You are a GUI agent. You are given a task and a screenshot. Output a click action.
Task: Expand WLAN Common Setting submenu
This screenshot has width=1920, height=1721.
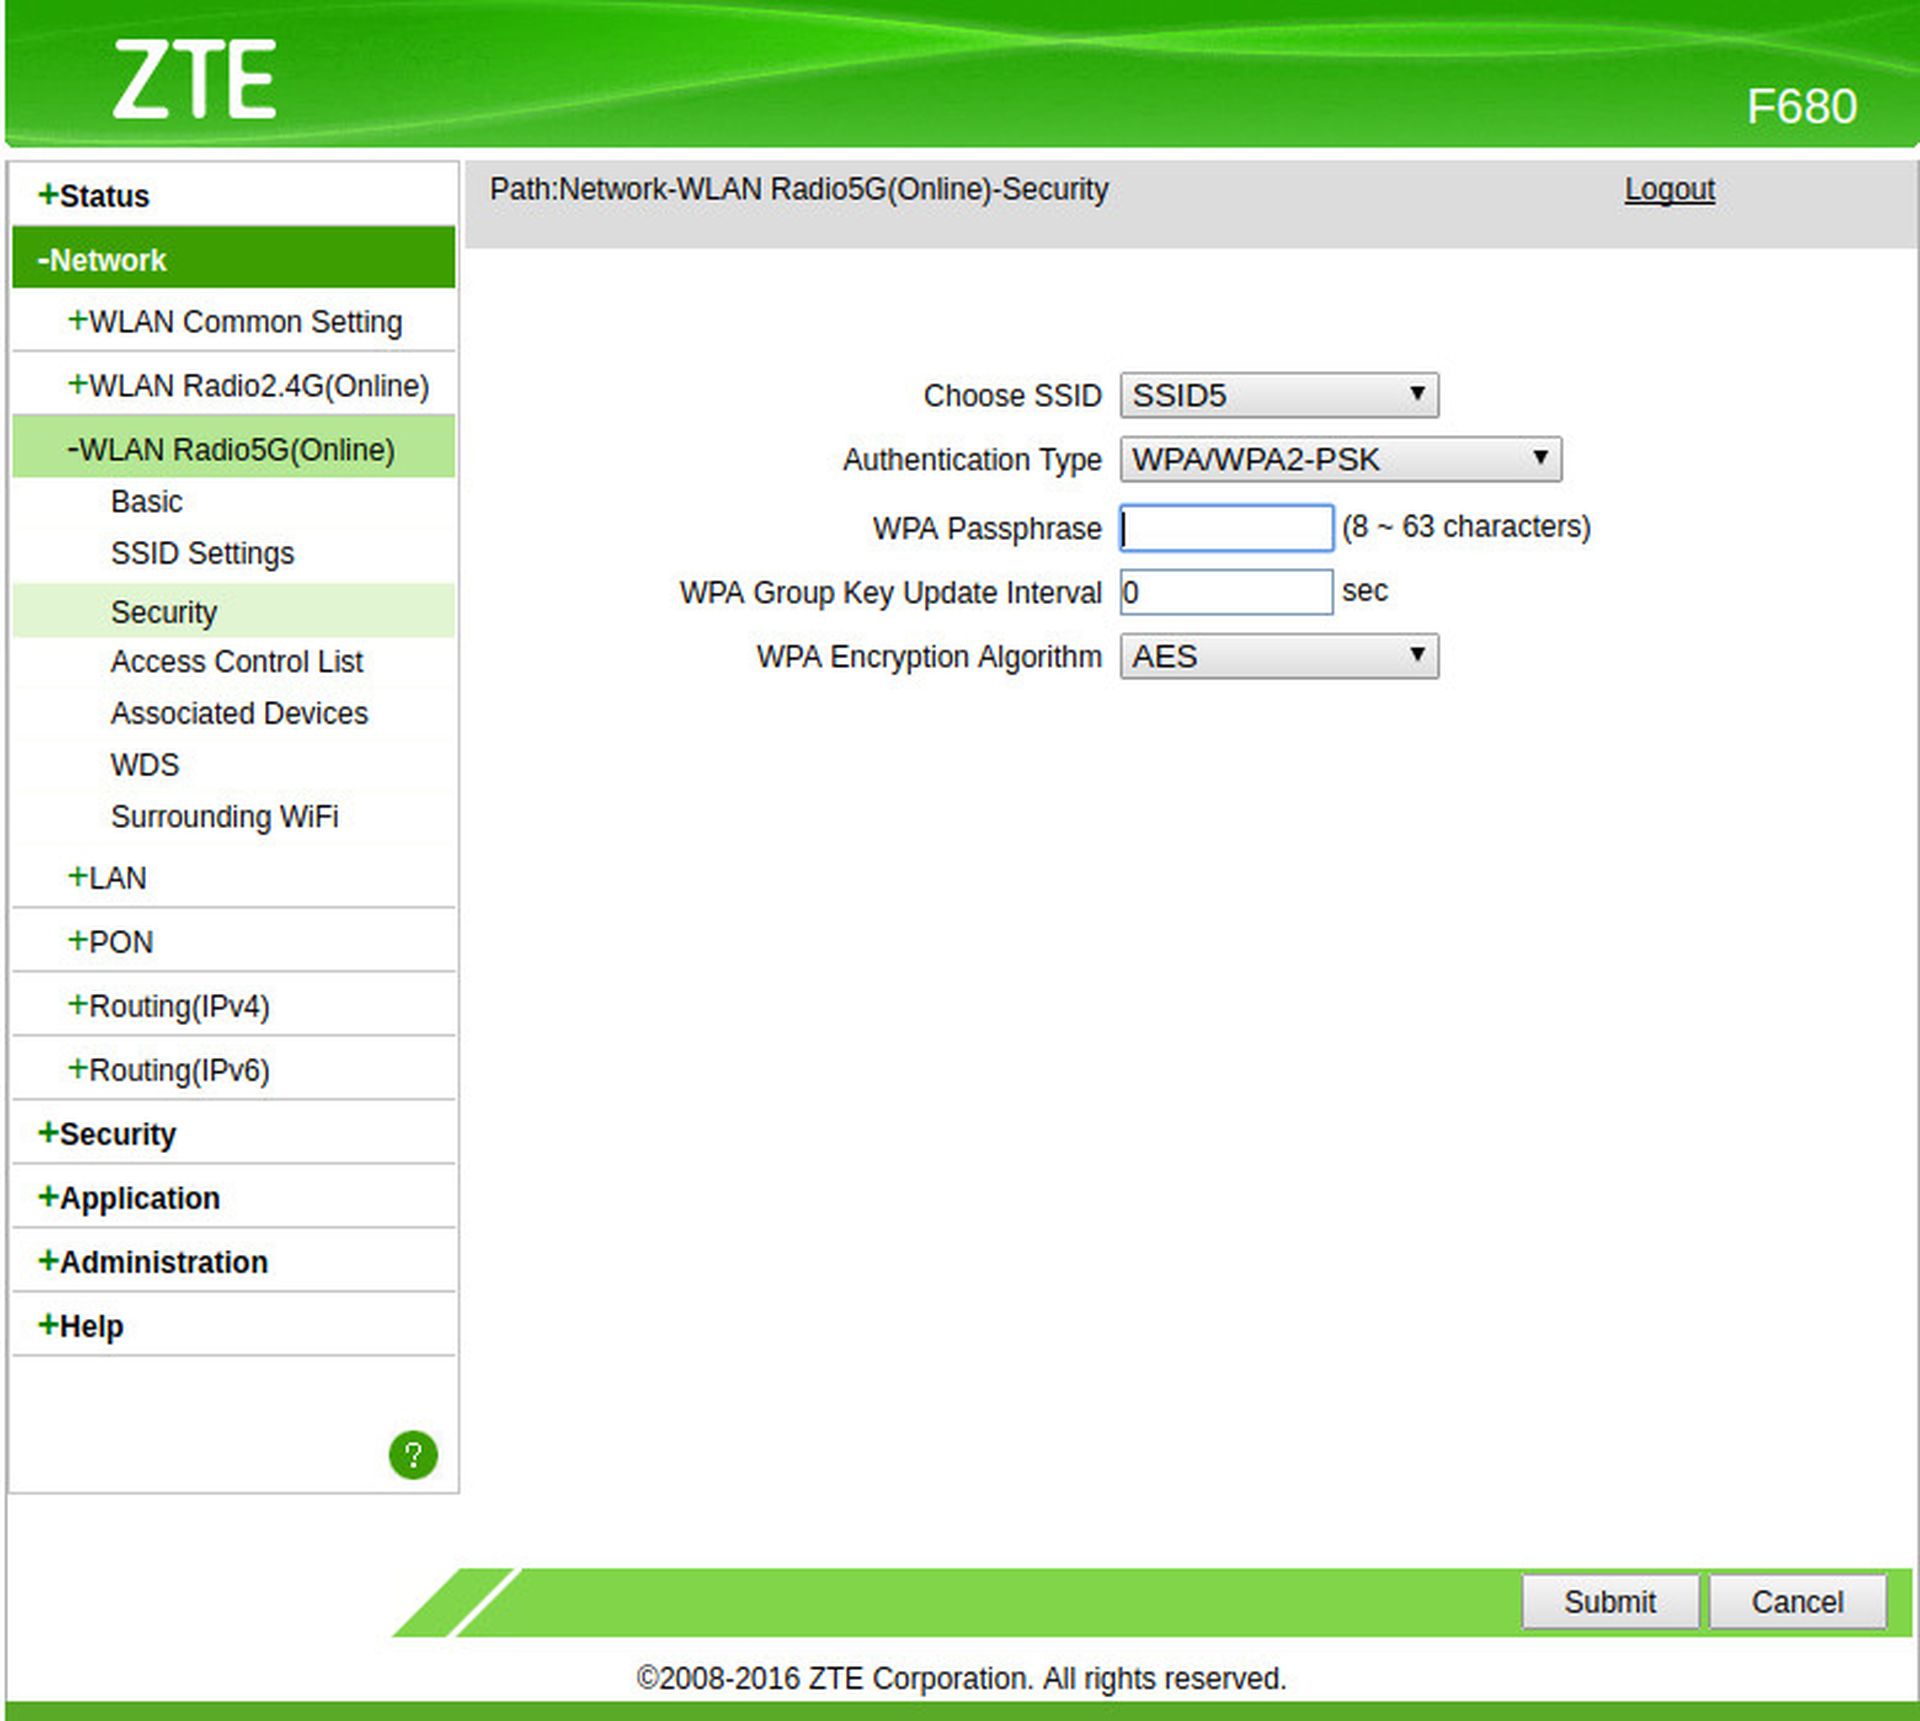235,322
